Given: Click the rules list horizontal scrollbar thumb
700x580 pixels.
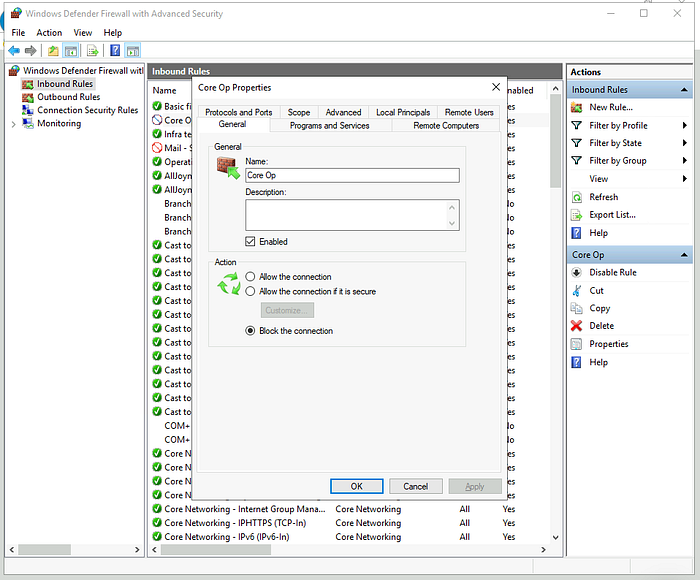Looking at the screenshot, I should (216, 550).
